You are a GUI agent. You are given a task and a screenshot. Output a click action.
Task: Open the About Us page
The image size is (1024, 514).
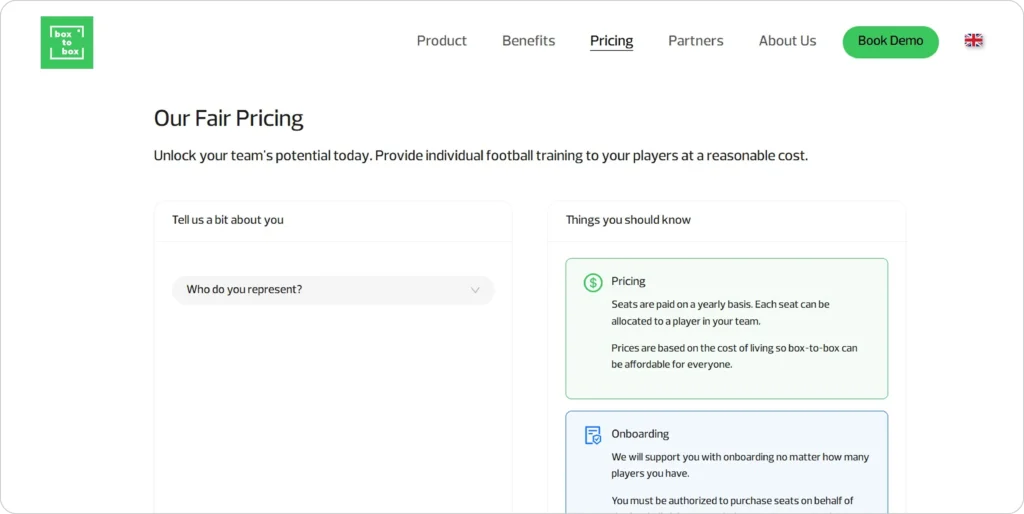pos(787,41)
